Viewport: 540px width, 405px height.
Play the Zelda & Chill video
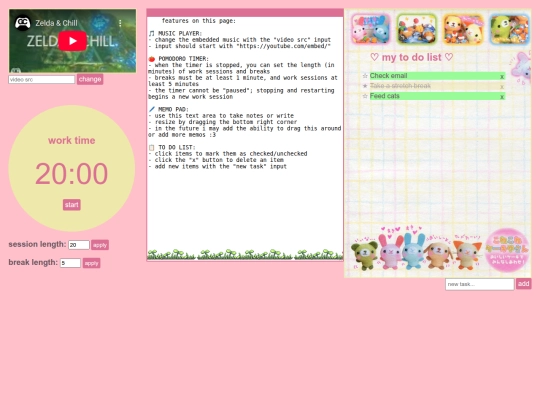click(x=72, y=41)
